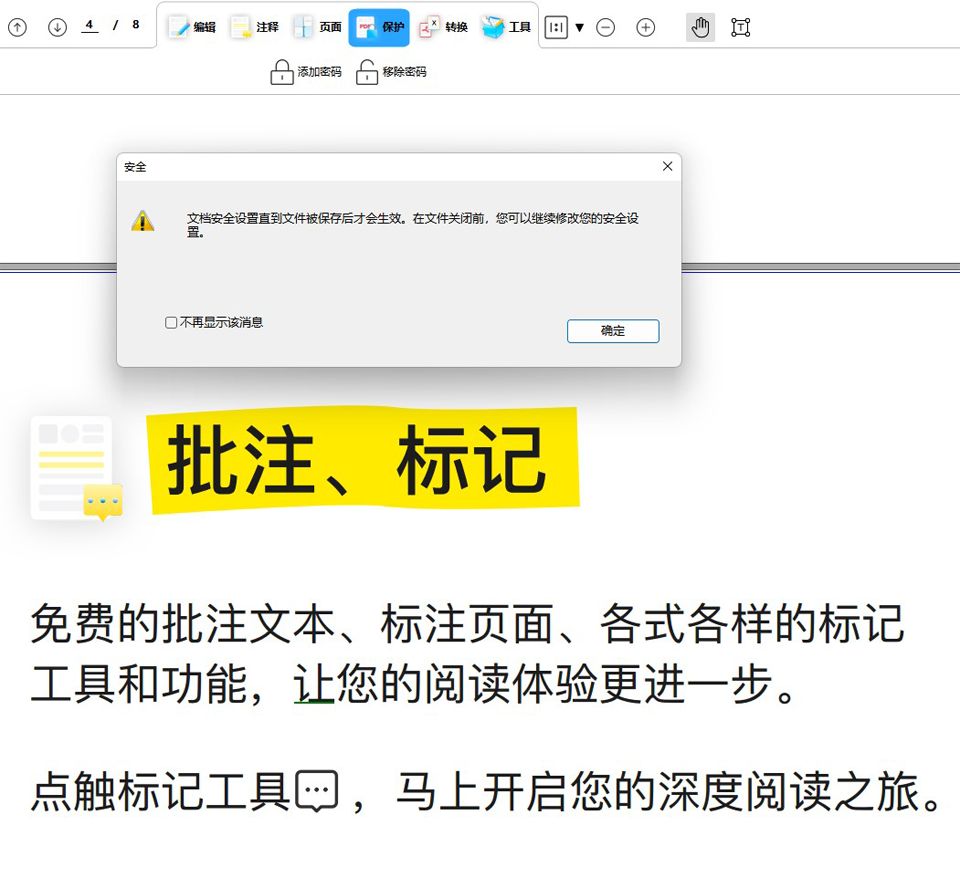Viewport: 960px width, 880px height.
Task: Open the 页面 (Page) tab
Action: coord(317,27)
